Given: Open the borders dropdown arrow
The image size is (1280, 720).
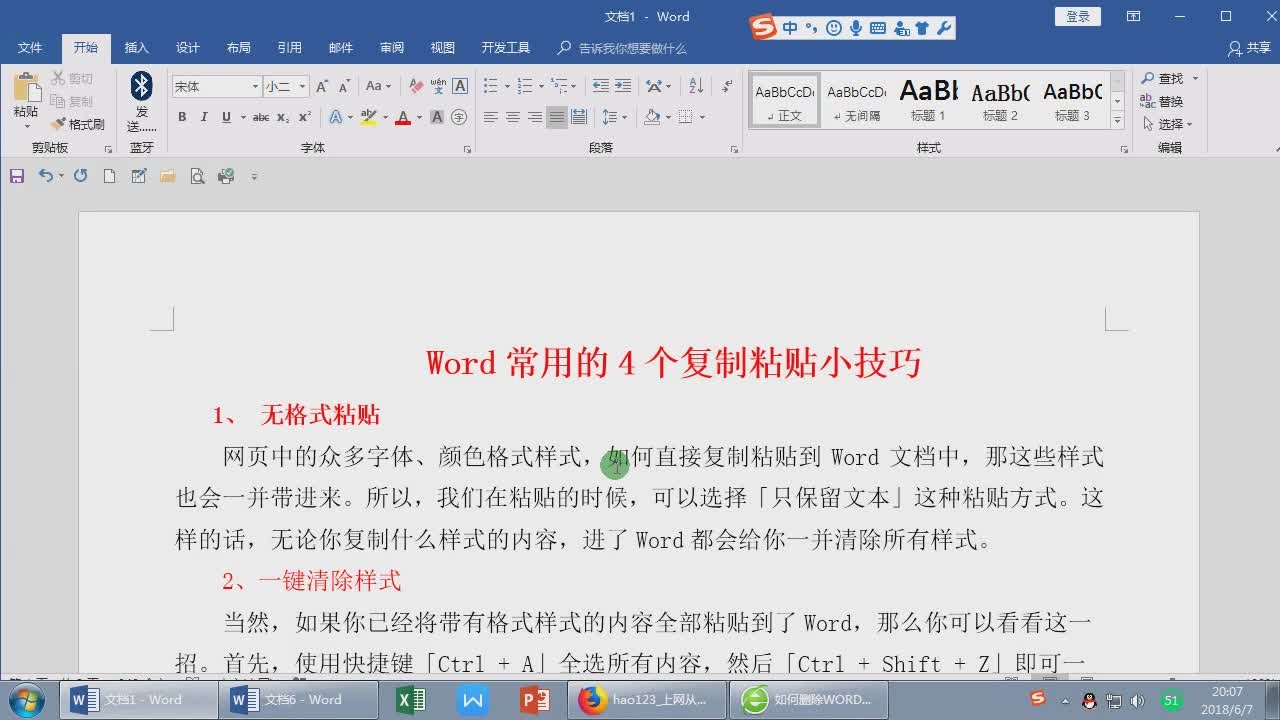Looking at the screenshot, I should tap(702, 117).
